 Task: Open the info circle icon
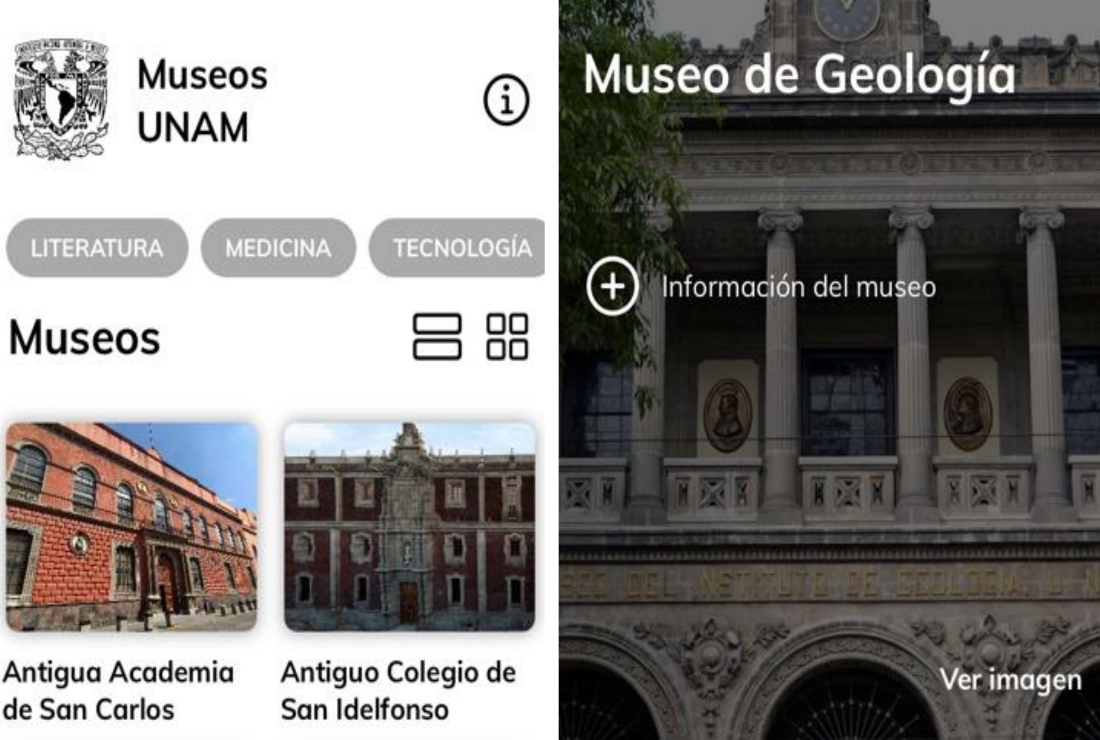pyautogui.click(x=506, y=100)
